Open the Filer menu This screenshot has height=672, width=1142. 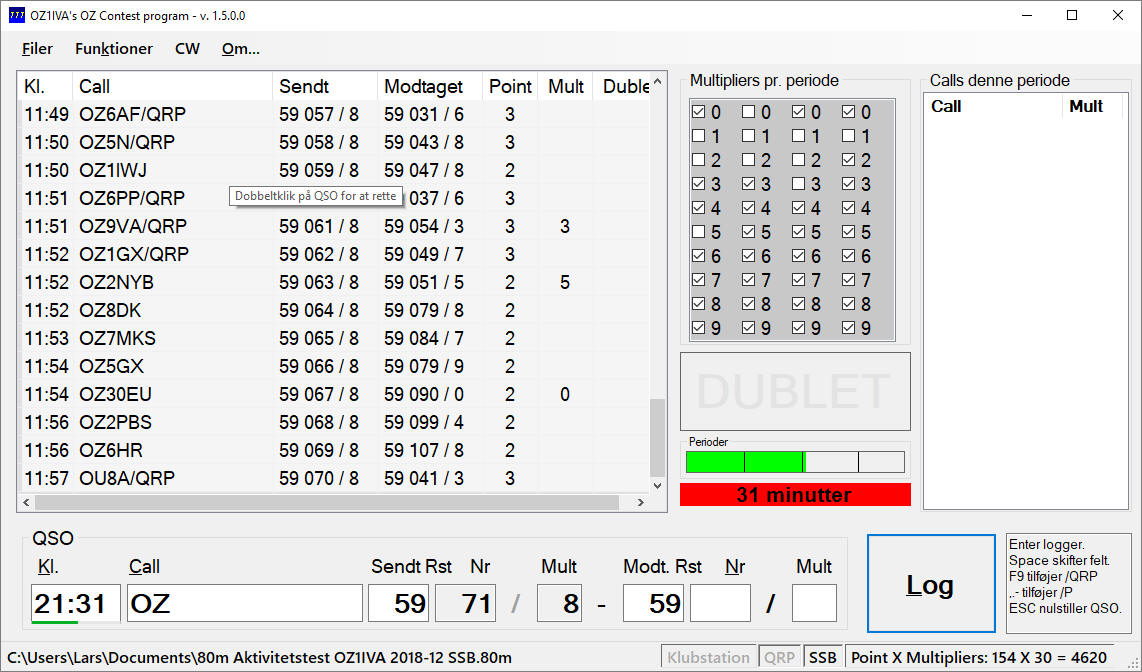(x=37, y=49)
